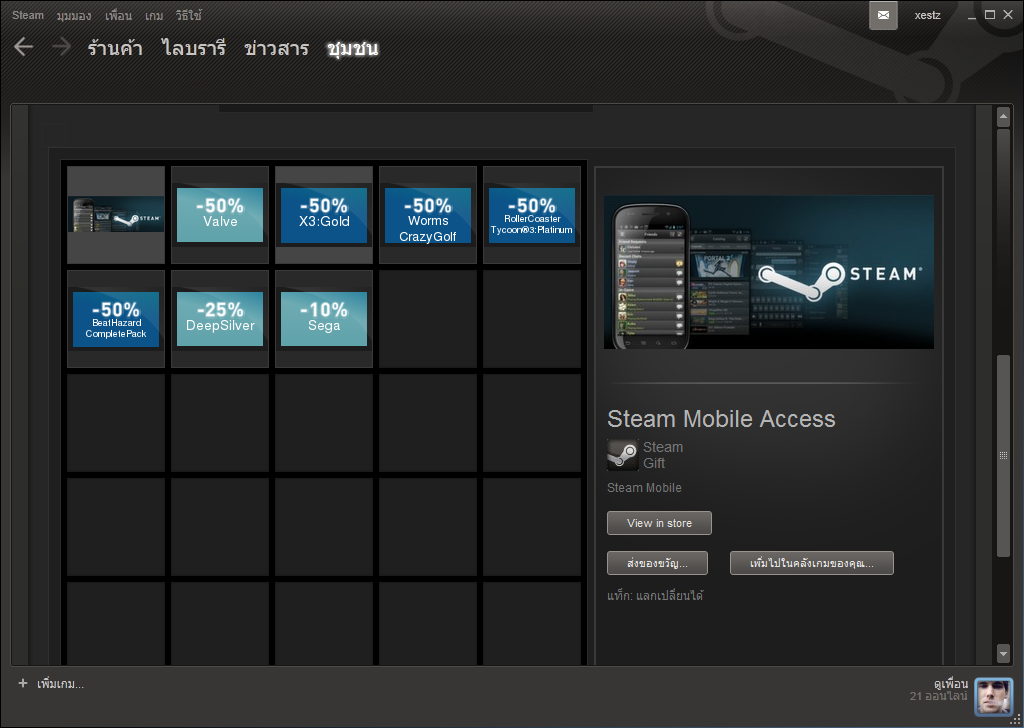This screenshot has height=728, width=1024.
Task: Open the มุมมอง menu
Action: pyautogui.click(x=74, y=15)
